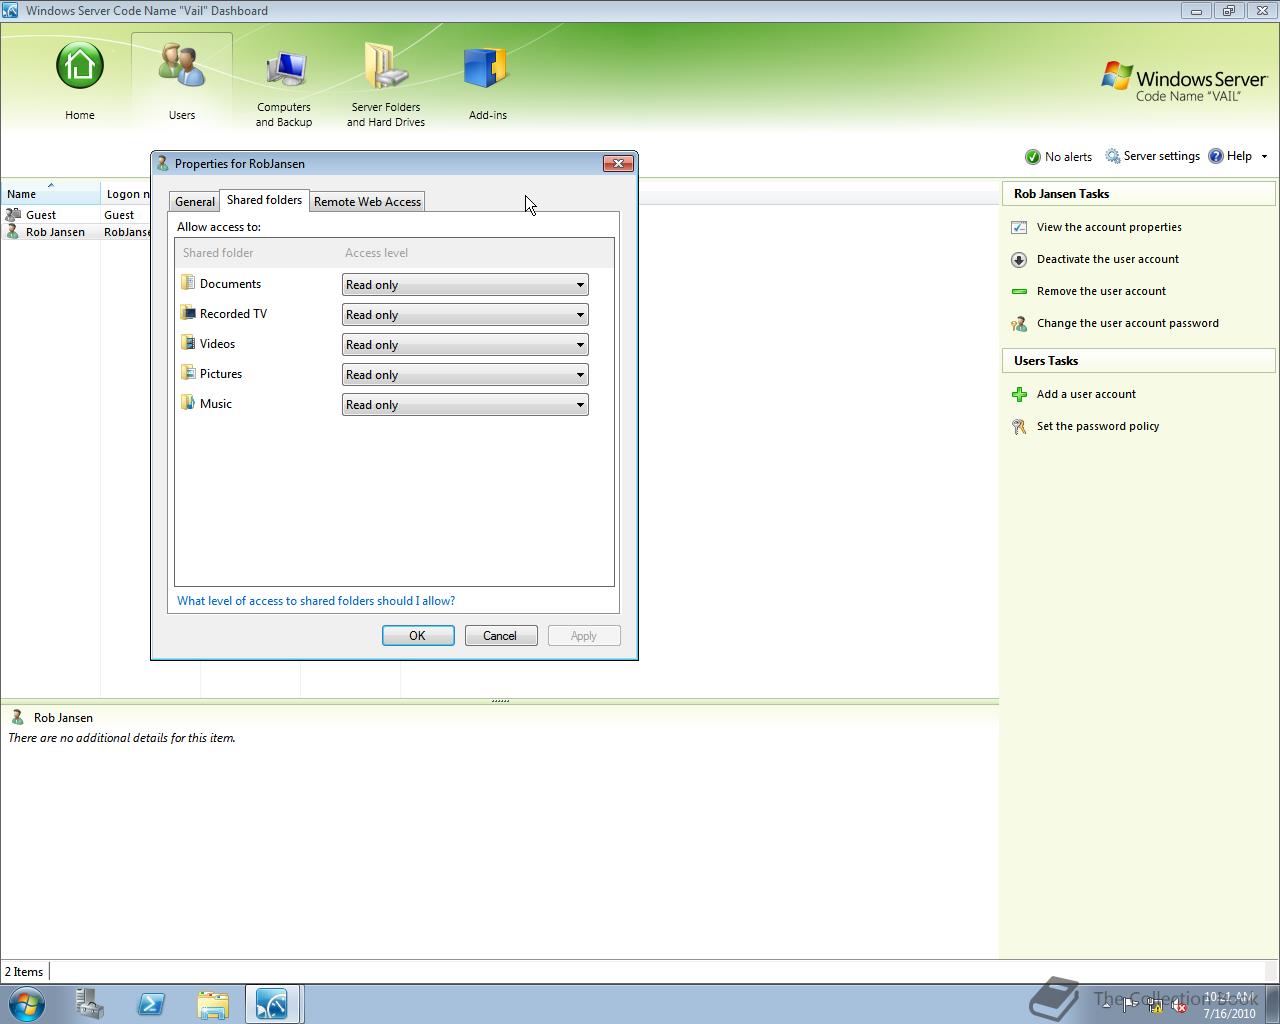The height and width of the screenshot is (1024, 1280).
Task: Click the No alerts status icon
Action: [1033, 157]
